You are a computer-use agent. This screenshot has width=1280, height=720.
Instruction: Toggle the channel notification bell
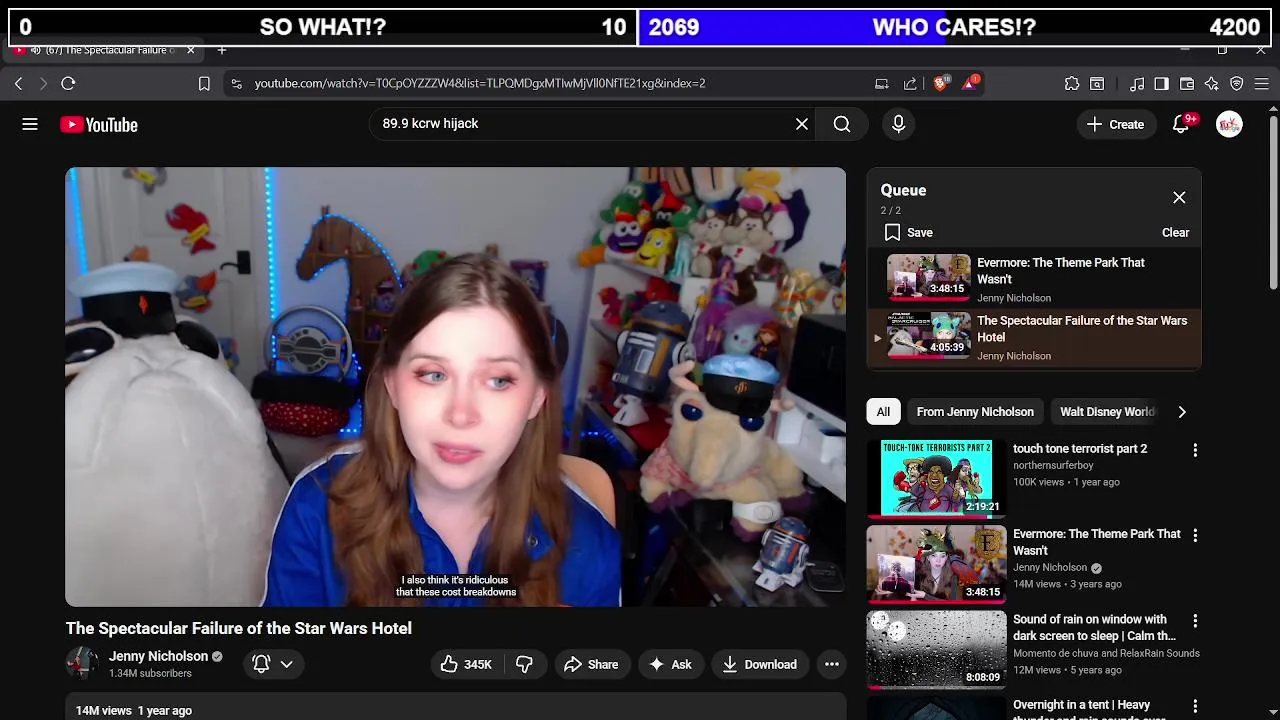pyautogui.click(x=261, y=664)
